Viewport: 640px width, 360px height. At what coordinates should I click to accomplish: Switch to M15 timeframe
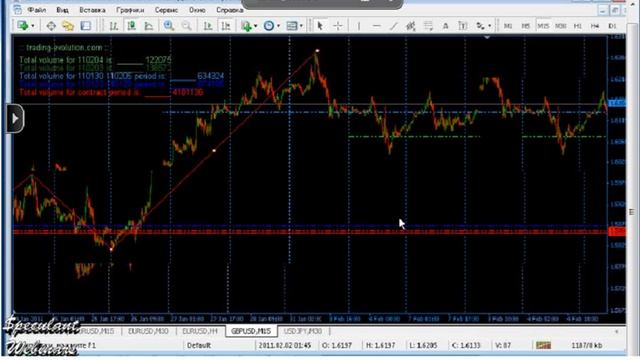tap(543, 26)
